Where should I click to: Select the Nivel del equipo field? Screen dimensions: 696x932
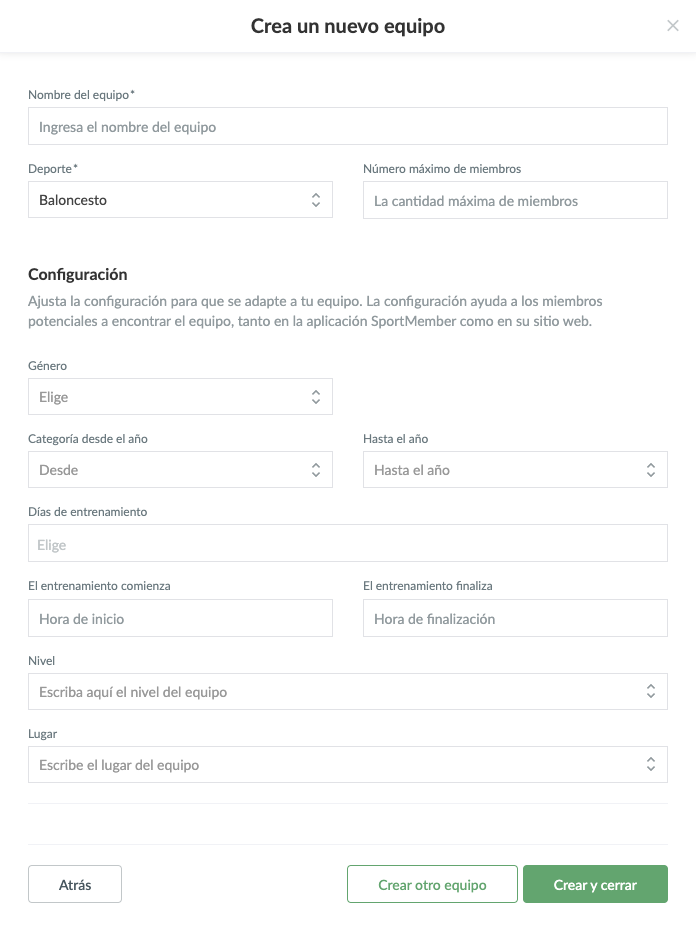[x=348, y=691]
